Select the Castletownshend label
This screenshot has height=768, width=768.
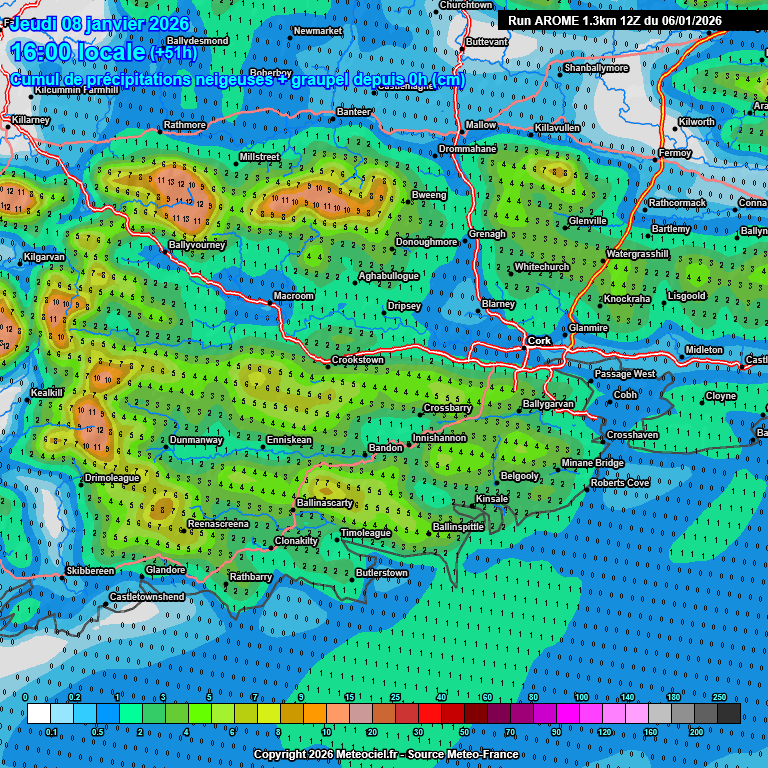coord(147,597)
